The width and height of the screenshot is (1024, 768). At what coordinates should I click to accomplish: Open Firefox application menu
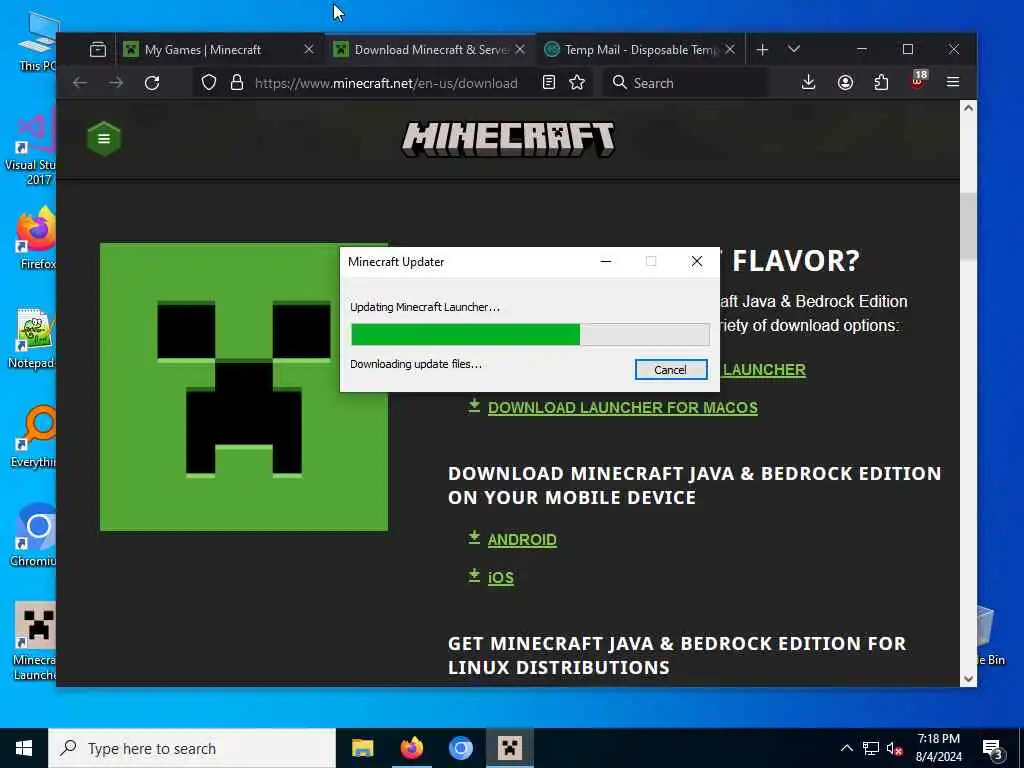[x=953, y=82]
